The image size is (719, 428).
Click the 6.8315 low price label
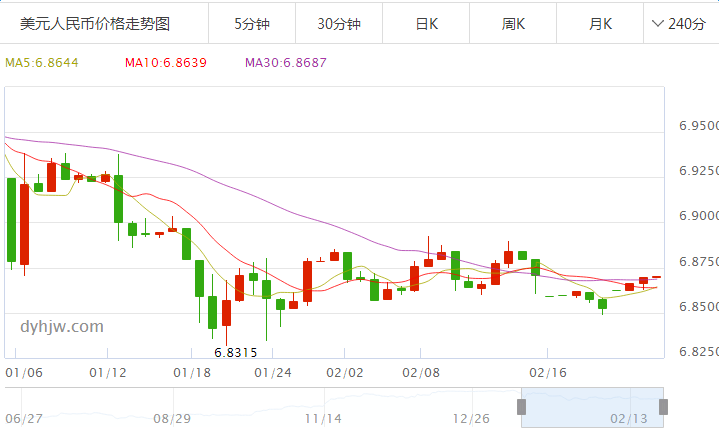[x=236, y=352]
